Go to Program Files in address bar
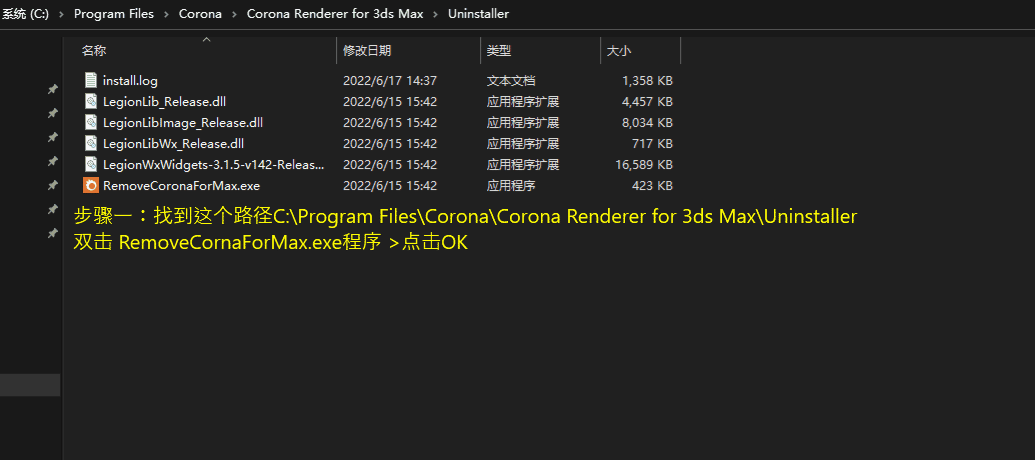 pyautogui.click(x=114, y=14)
